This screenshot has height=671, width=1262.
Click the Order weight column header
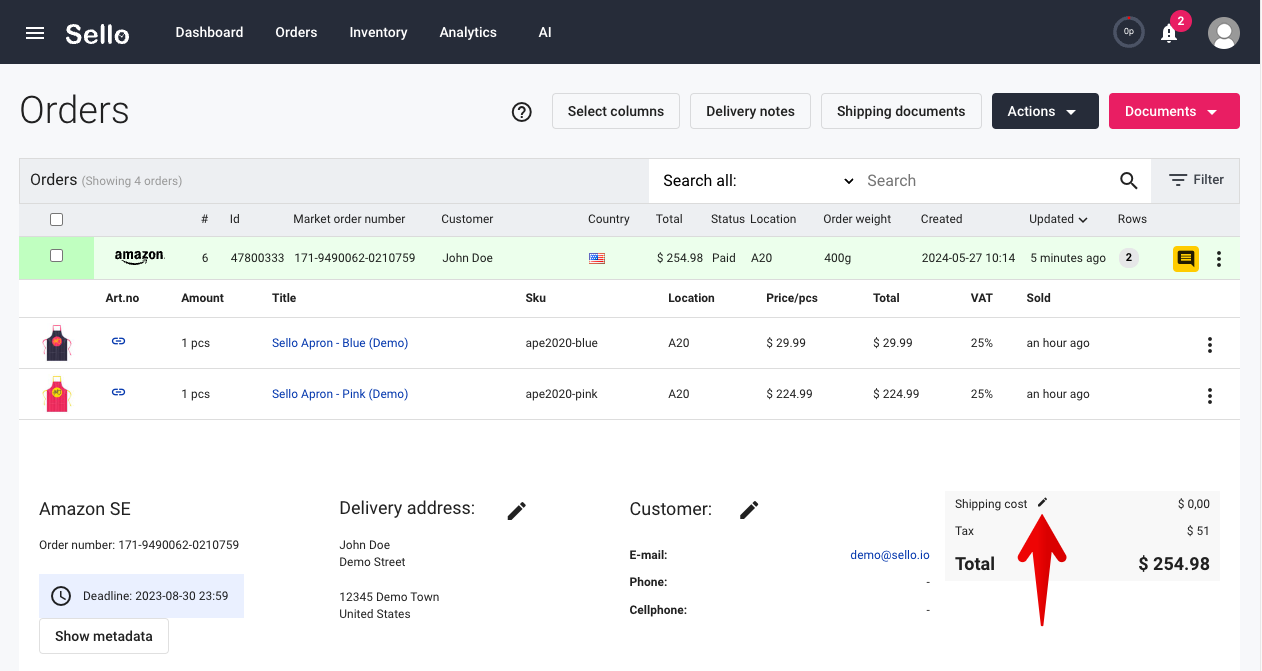click(857, 219)
